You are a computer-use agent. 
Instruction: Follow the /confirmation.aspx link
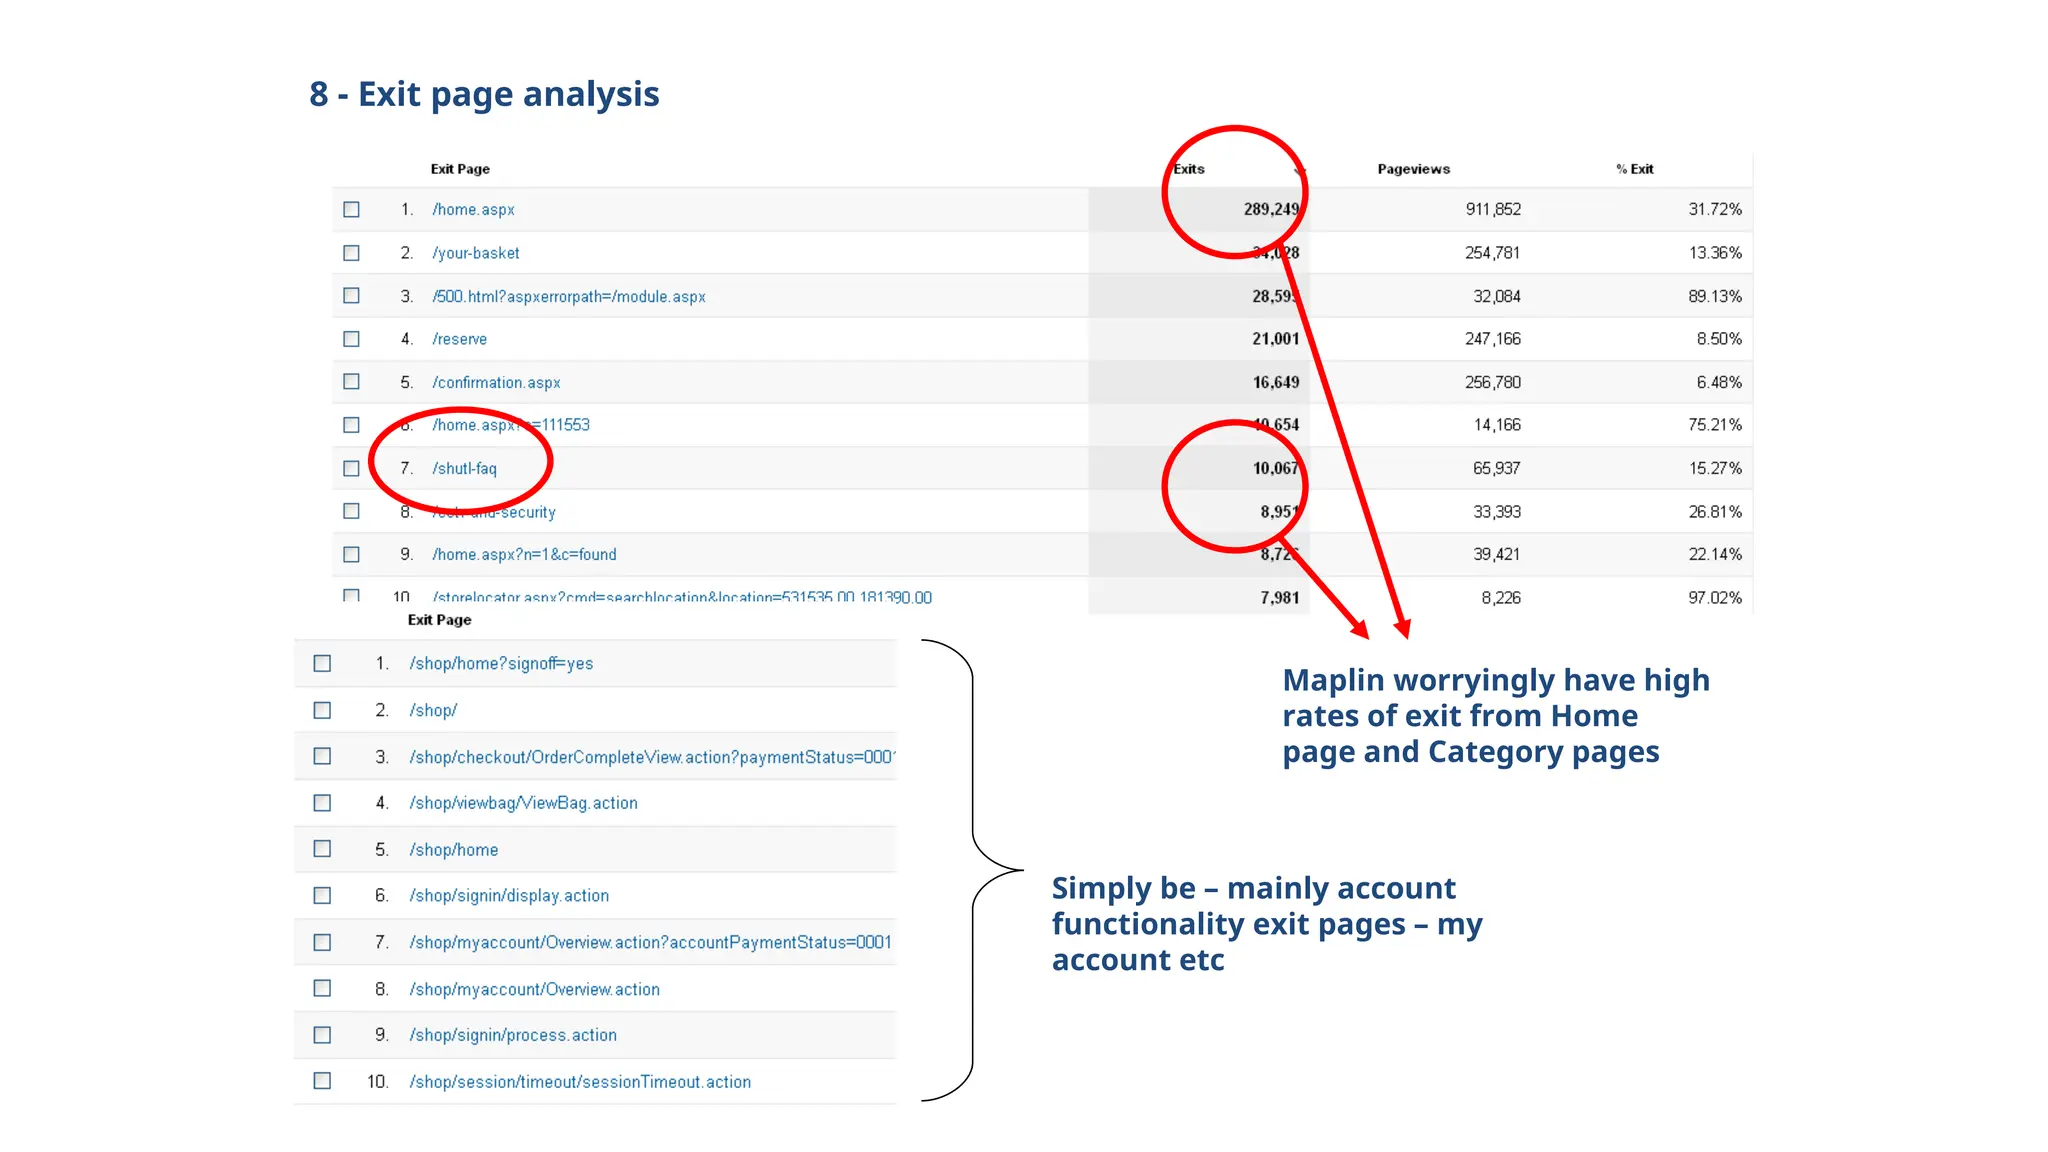pyautogui.click(x=496, y=383)
